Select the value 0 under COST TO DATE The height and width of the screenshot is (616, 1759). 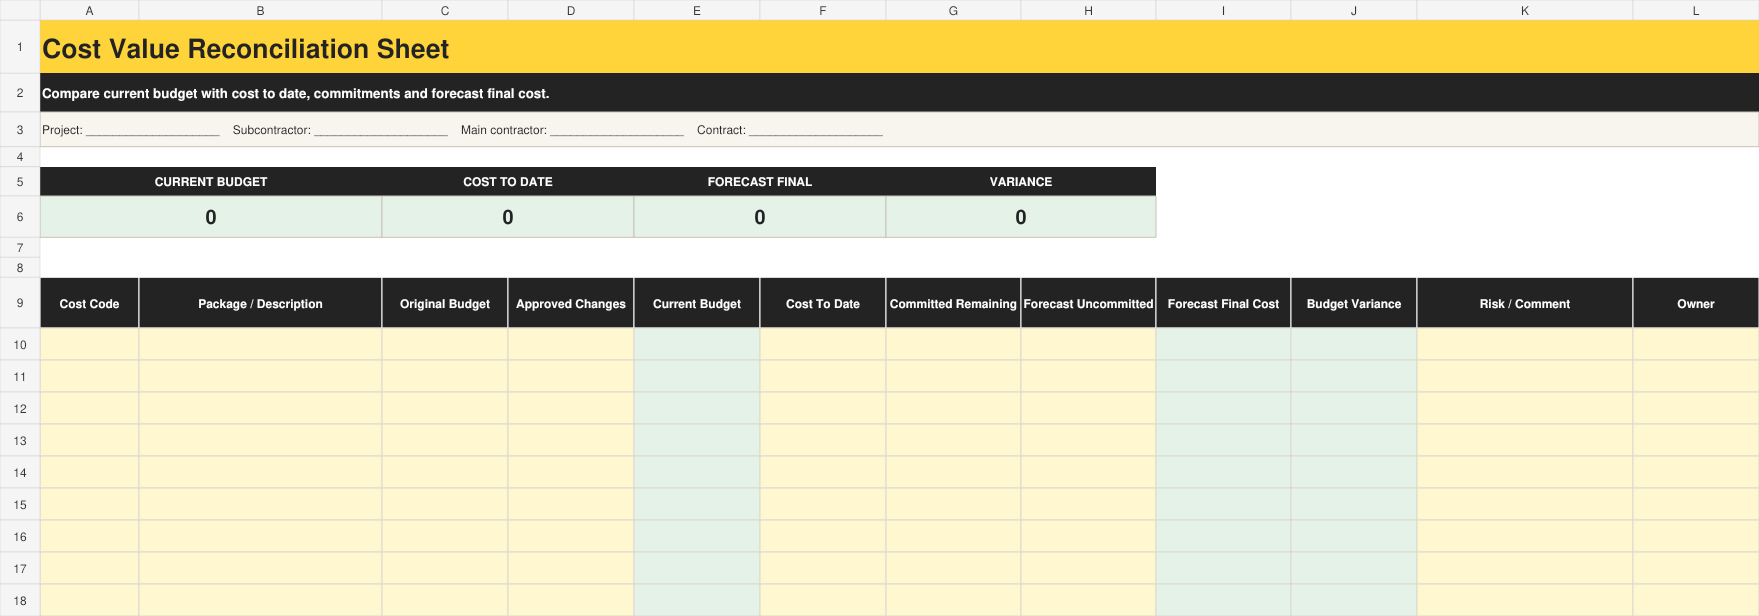point(508,217)
